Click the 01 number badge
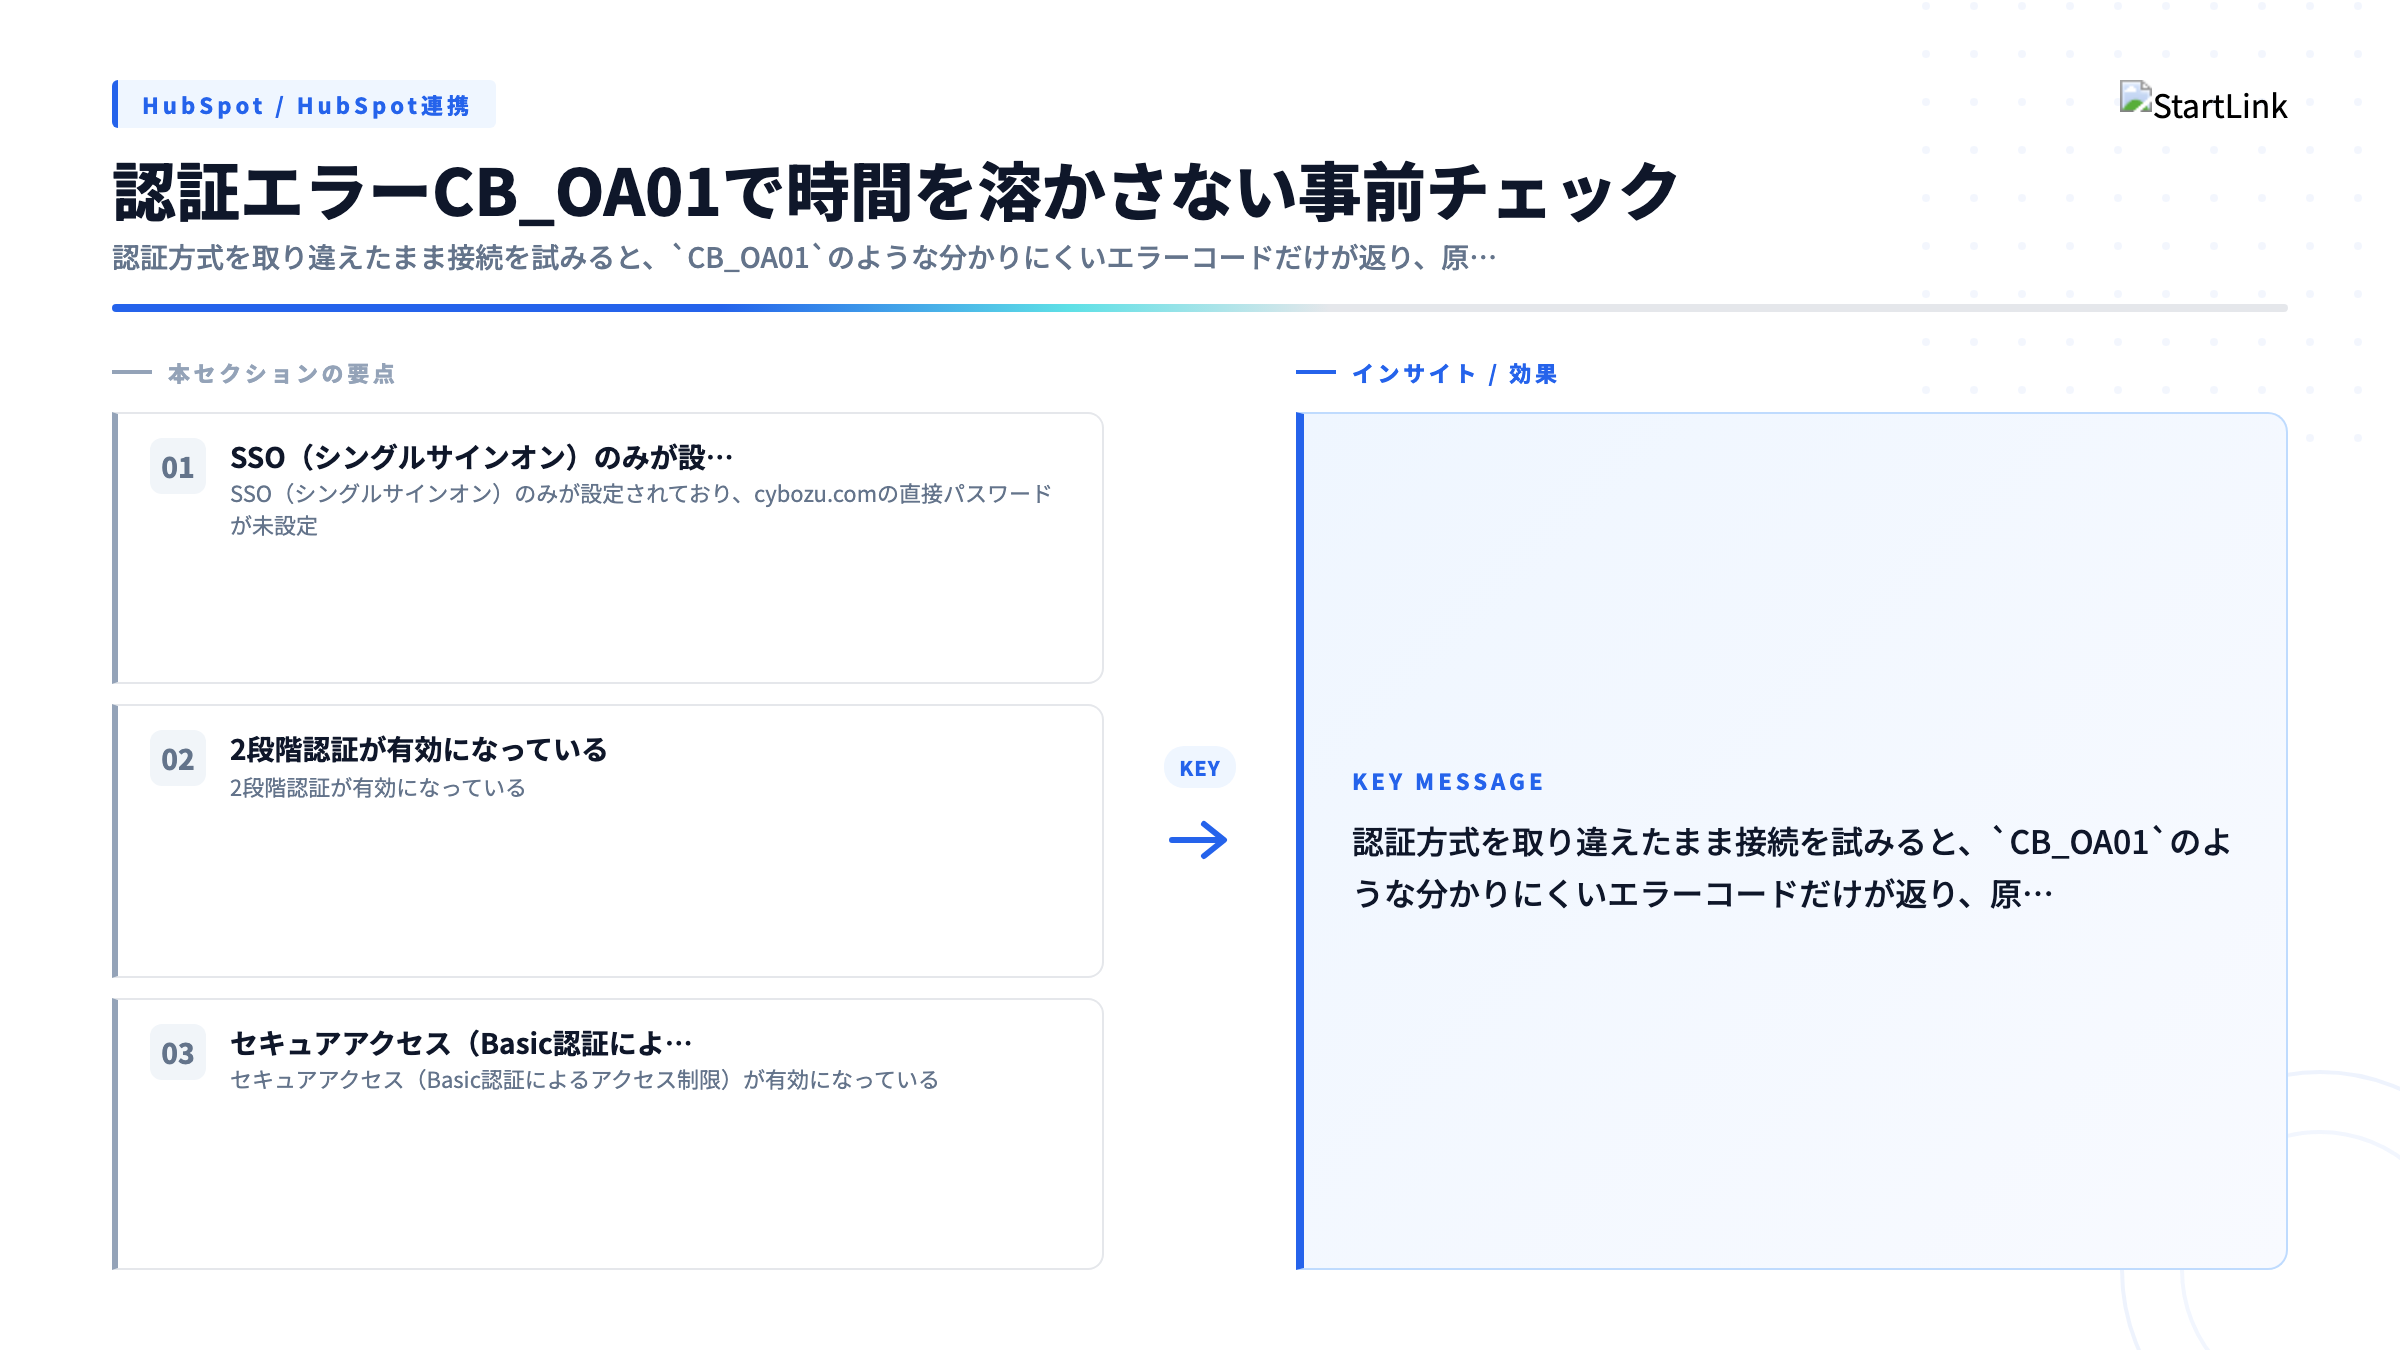The height and width of the screenshot is (1350, 2400). click(178, 466)
